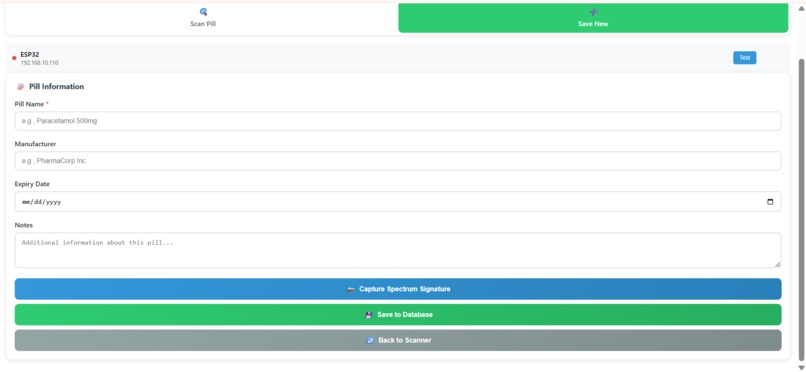
Task: Click the plus icon above Save New
Action: coord(593,12)
